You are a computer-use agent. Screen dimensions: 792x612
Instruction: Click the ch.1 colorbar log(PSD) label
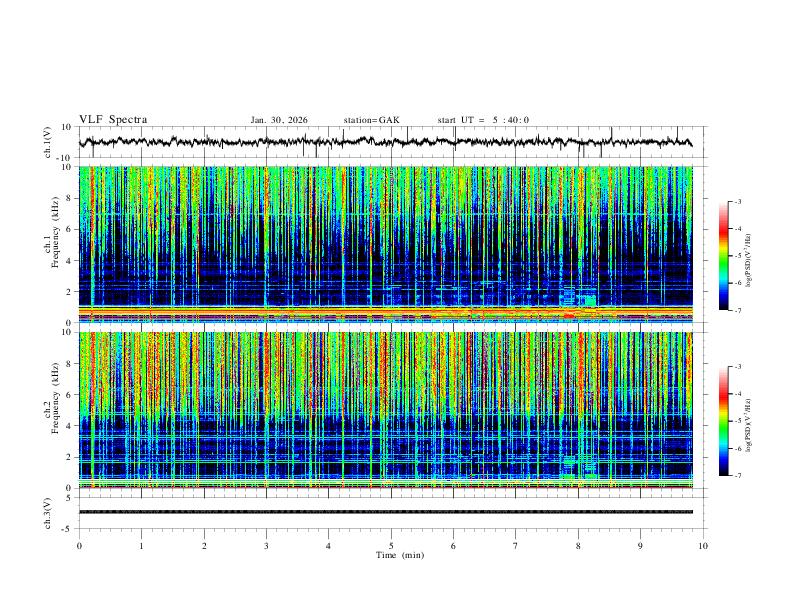coord(748,261)
